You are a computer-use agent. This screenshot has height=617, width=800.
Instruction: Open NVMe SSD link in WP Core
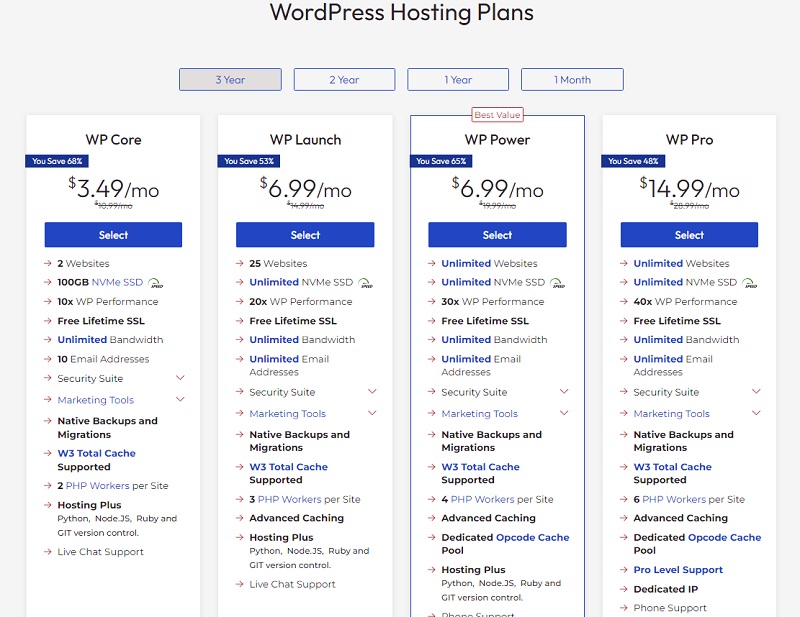(x=117, y=282)
